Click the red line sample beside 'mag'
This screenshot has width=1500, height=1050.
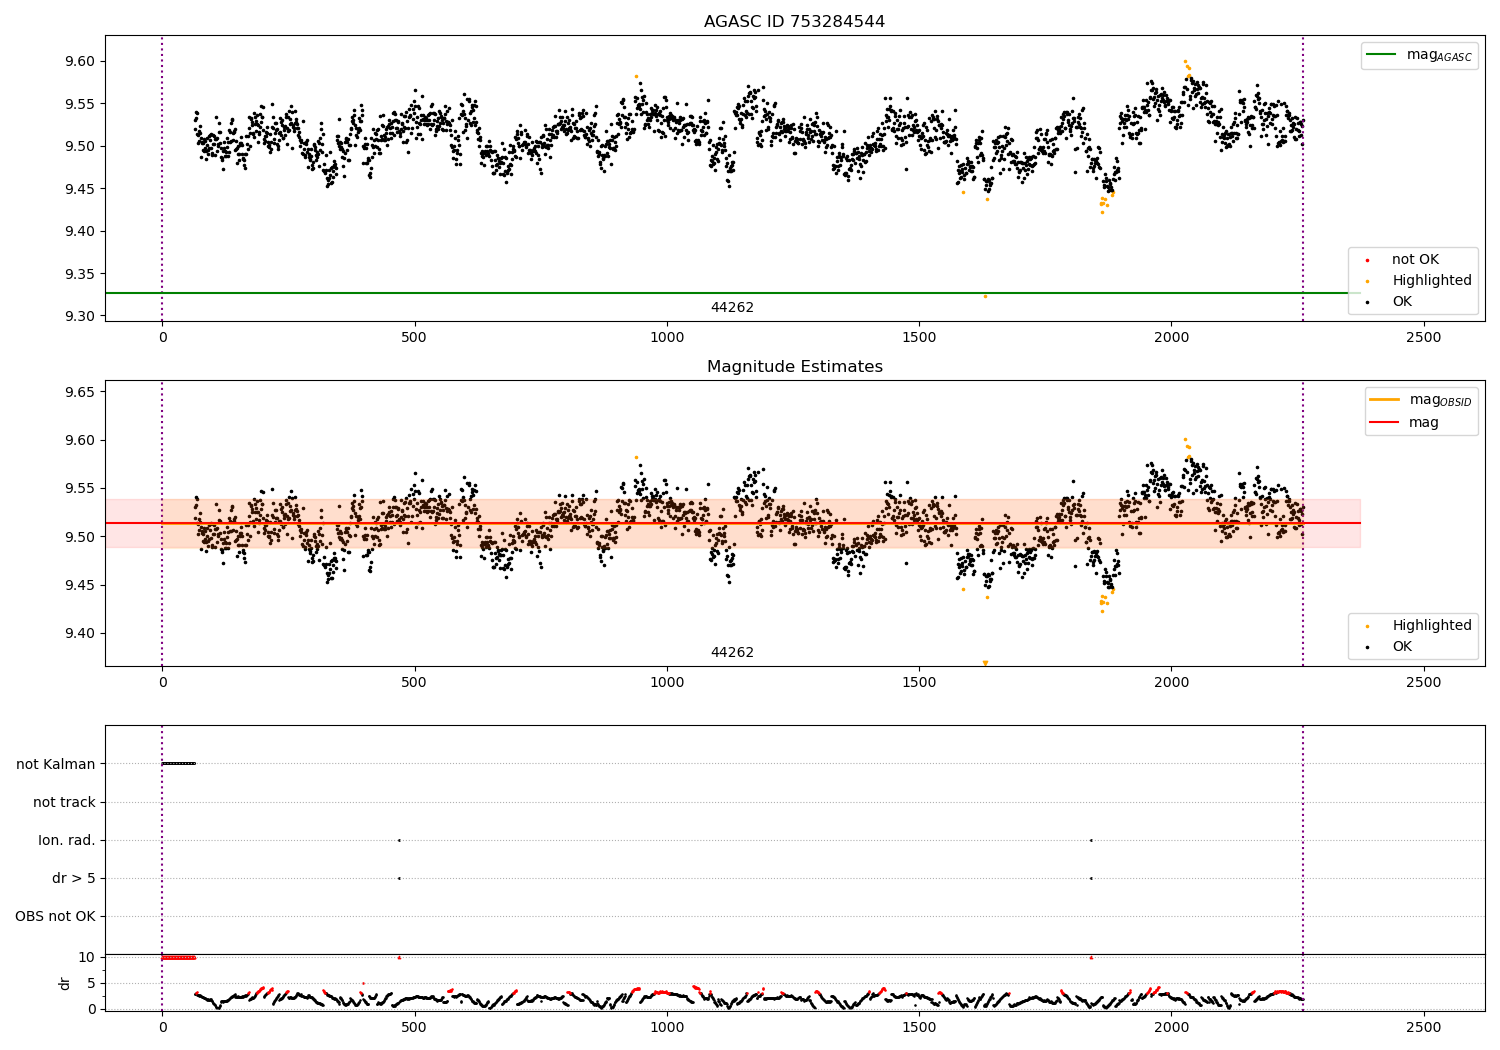point(1384,423)
